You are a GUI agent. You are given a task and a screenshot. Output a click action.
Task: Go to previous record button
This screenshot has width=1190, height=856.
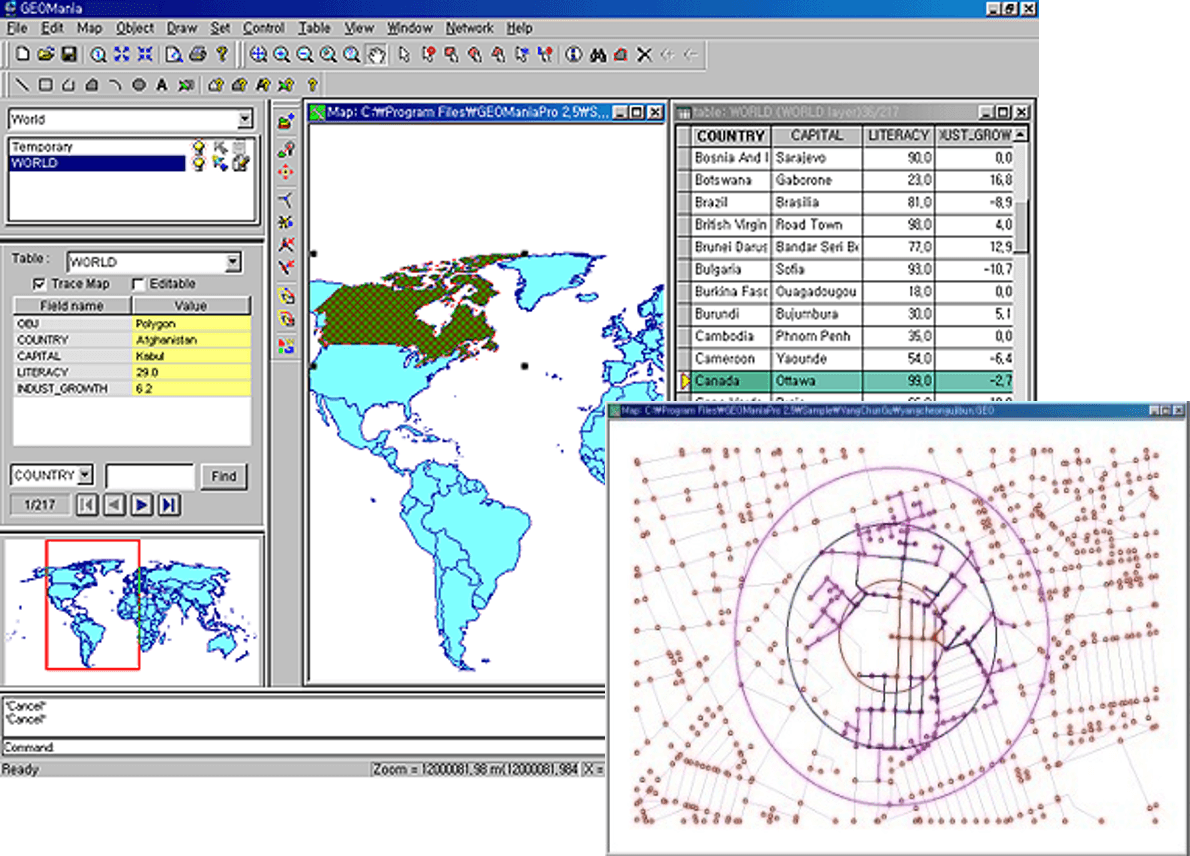(x=115, y=505)
